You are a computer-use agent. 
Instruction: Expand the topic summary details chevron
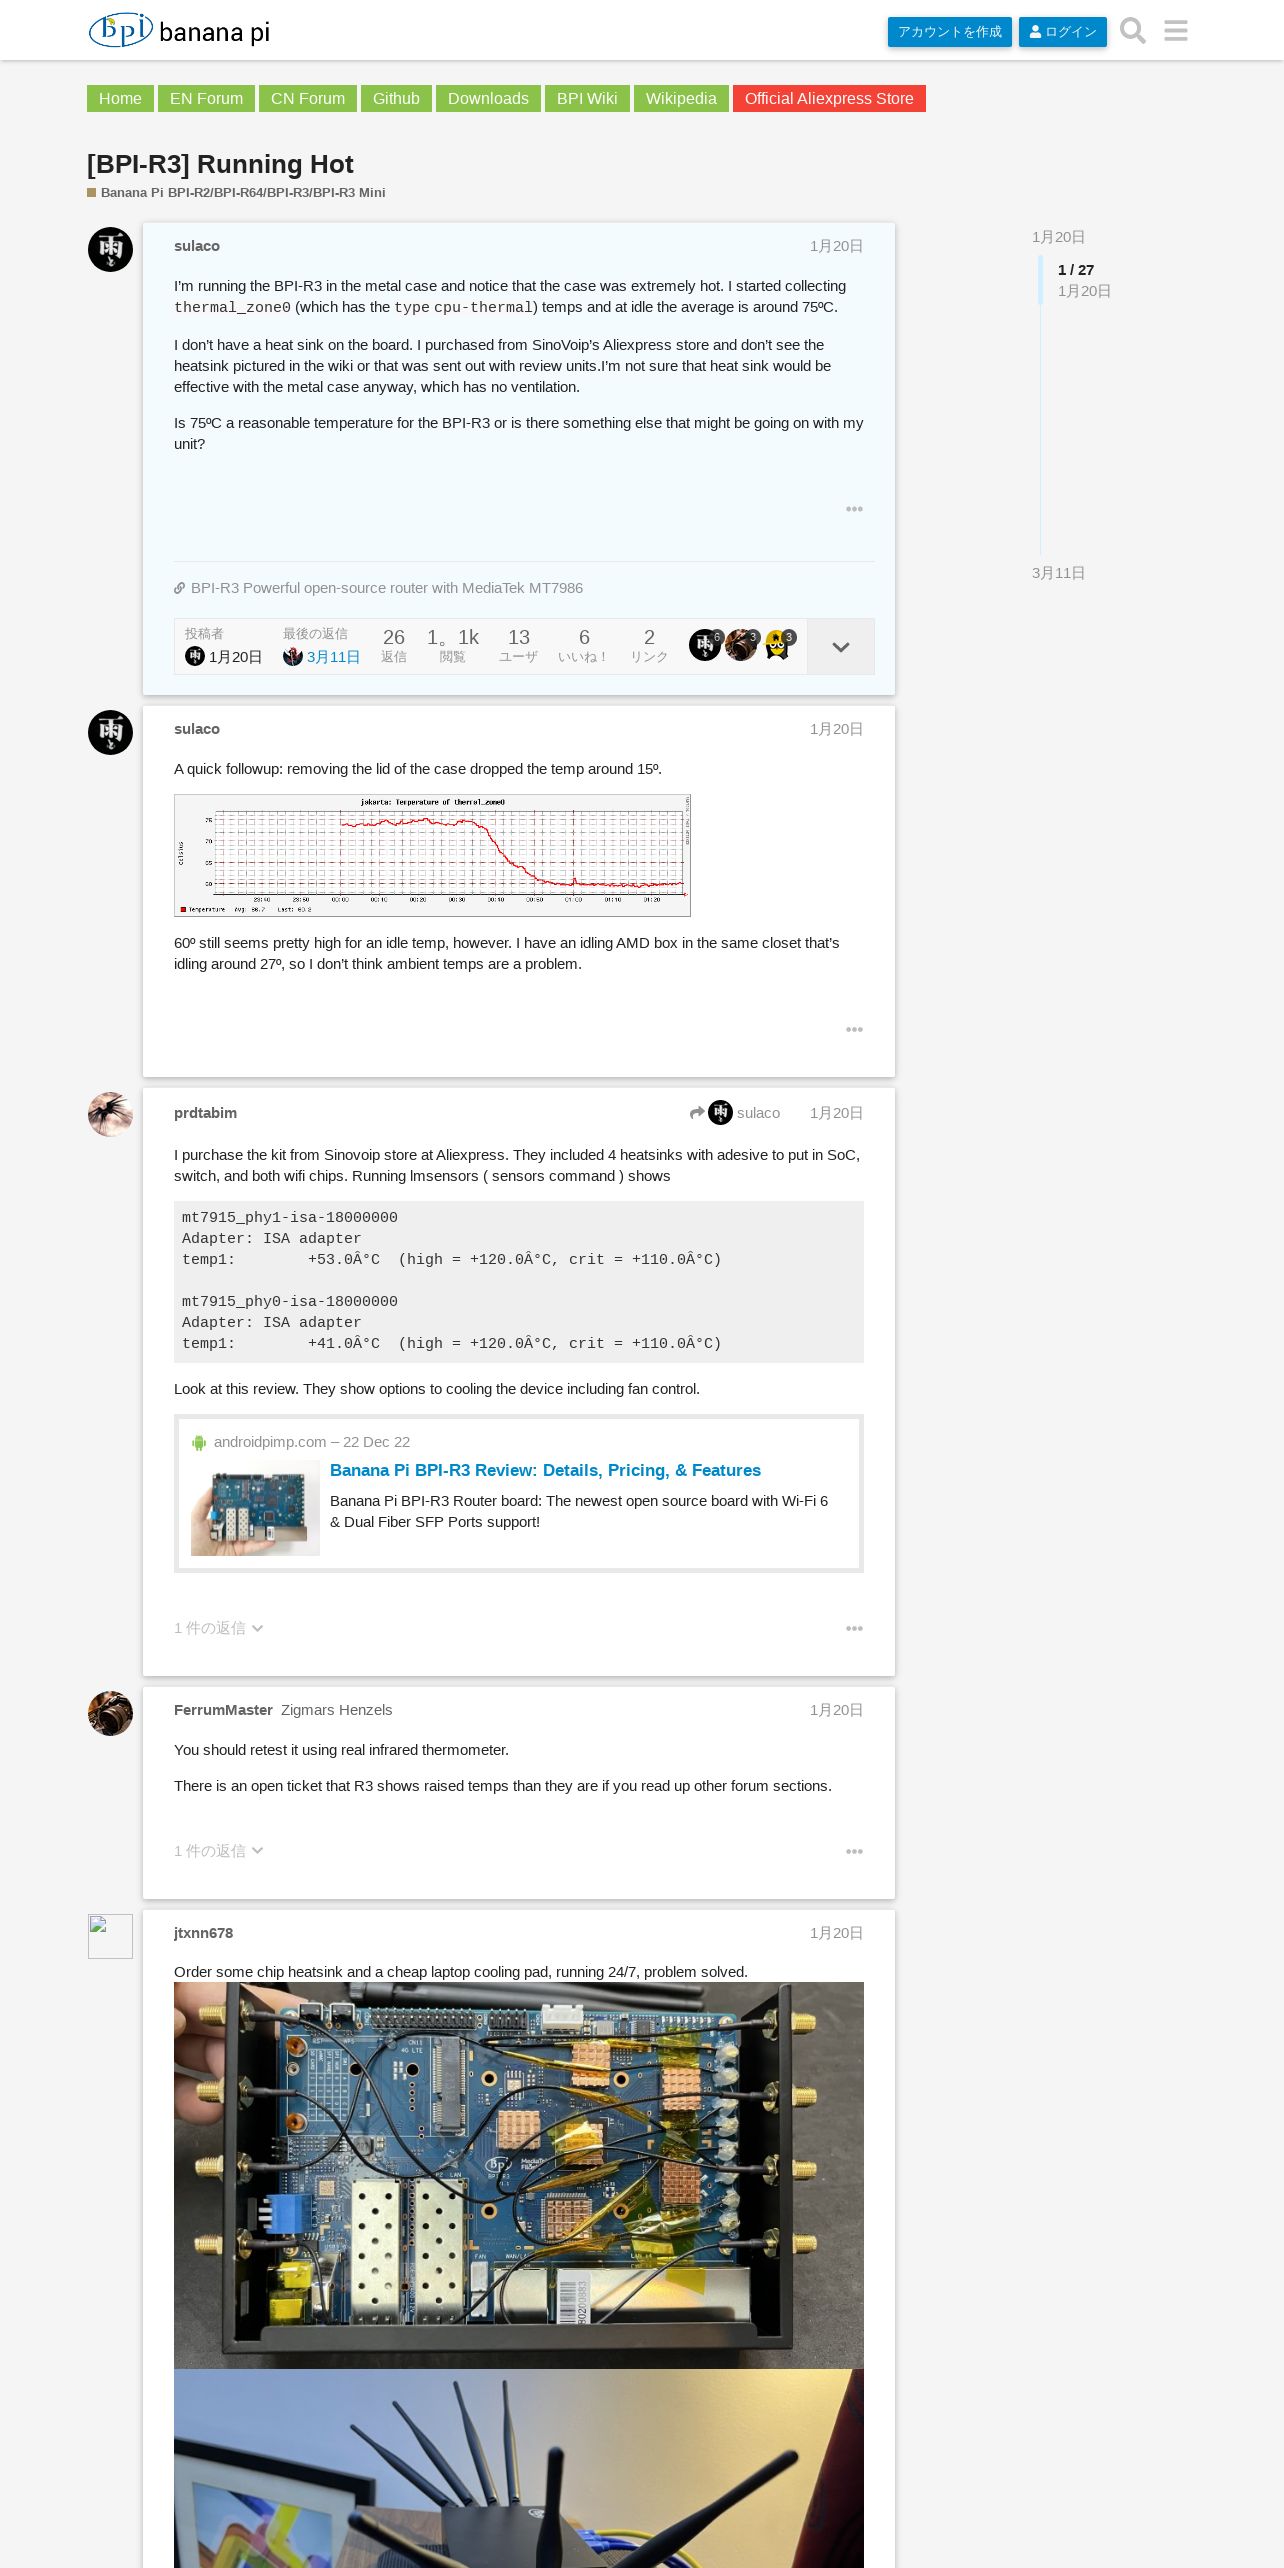click(x=841, y=647)
